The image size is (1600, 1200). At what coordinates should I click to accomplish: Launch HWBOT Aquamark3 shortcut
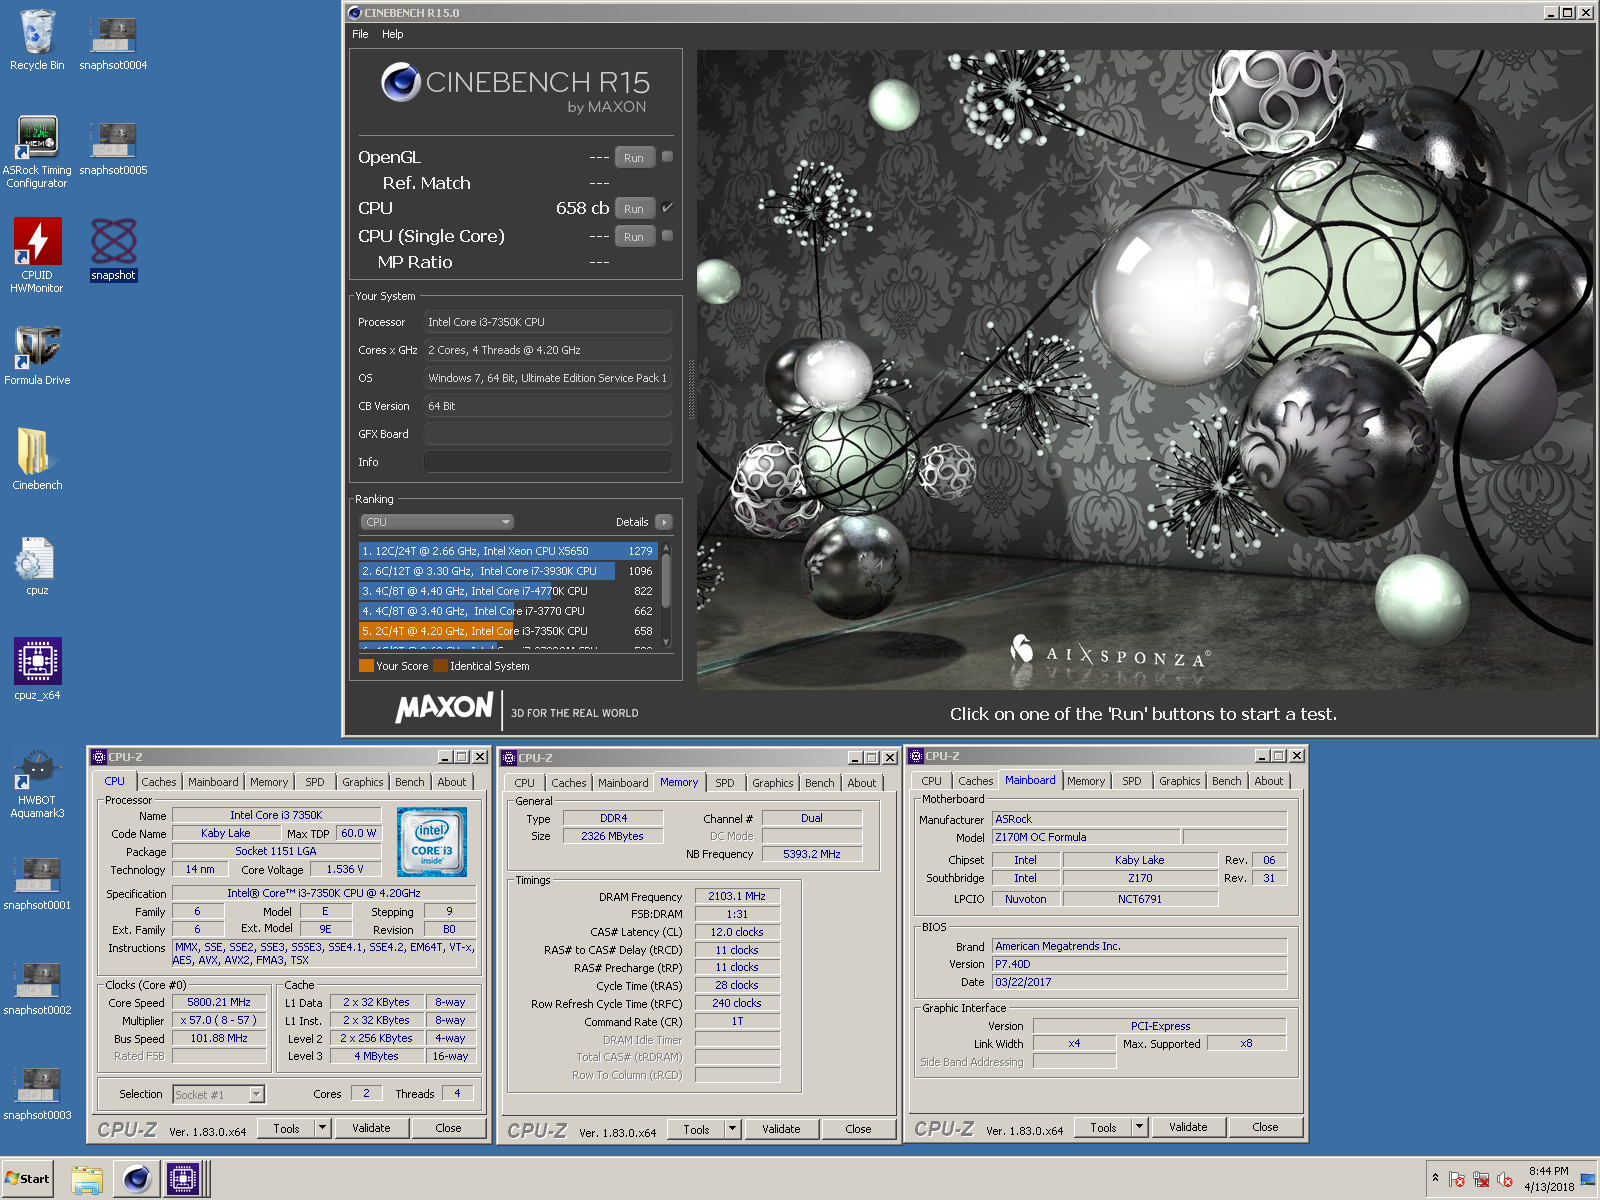tap(37, 783)
